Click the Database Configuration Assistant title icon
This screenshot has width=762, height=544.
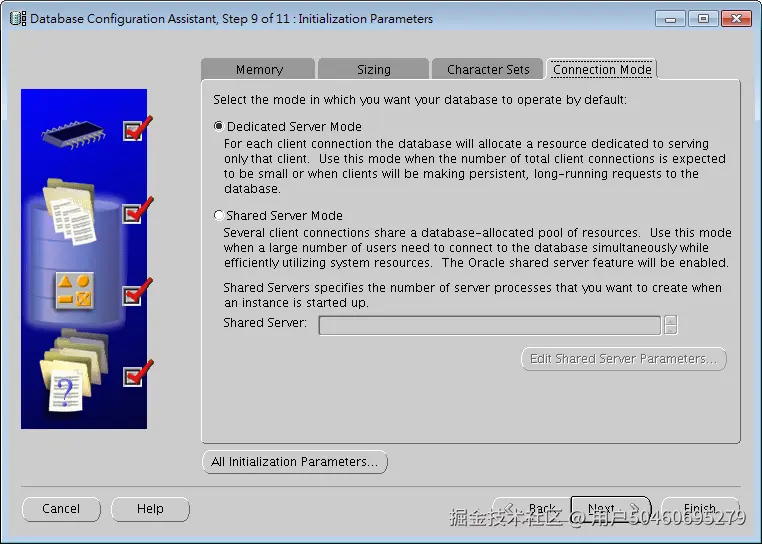(x=18, y=18)
